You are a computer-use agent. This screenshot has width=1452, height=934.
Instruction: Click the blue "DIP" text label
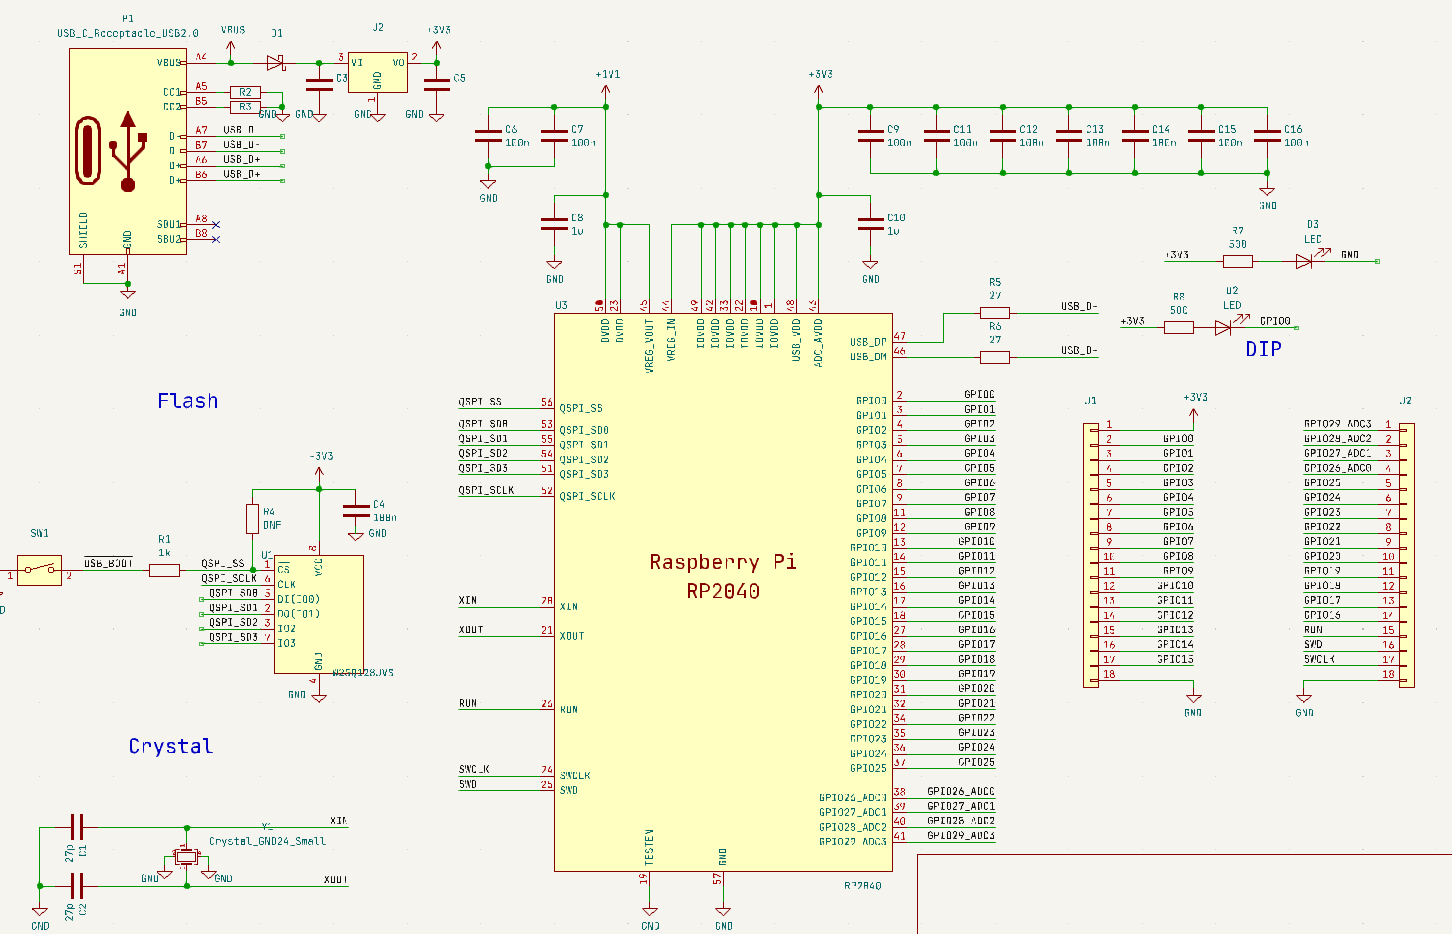coord(1263,349)
